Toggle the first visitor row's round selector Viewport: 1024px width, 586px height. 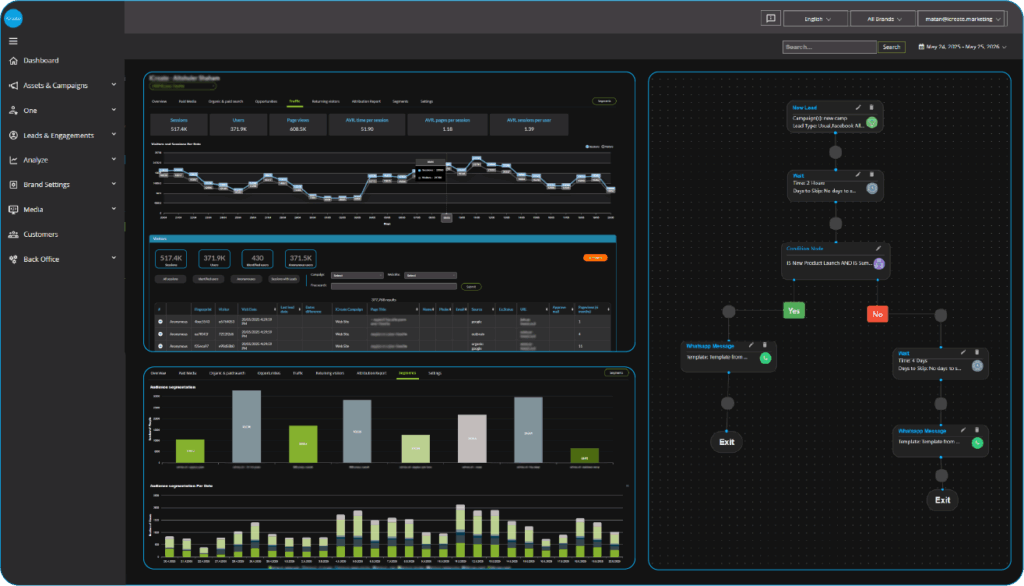pos(160,322)
